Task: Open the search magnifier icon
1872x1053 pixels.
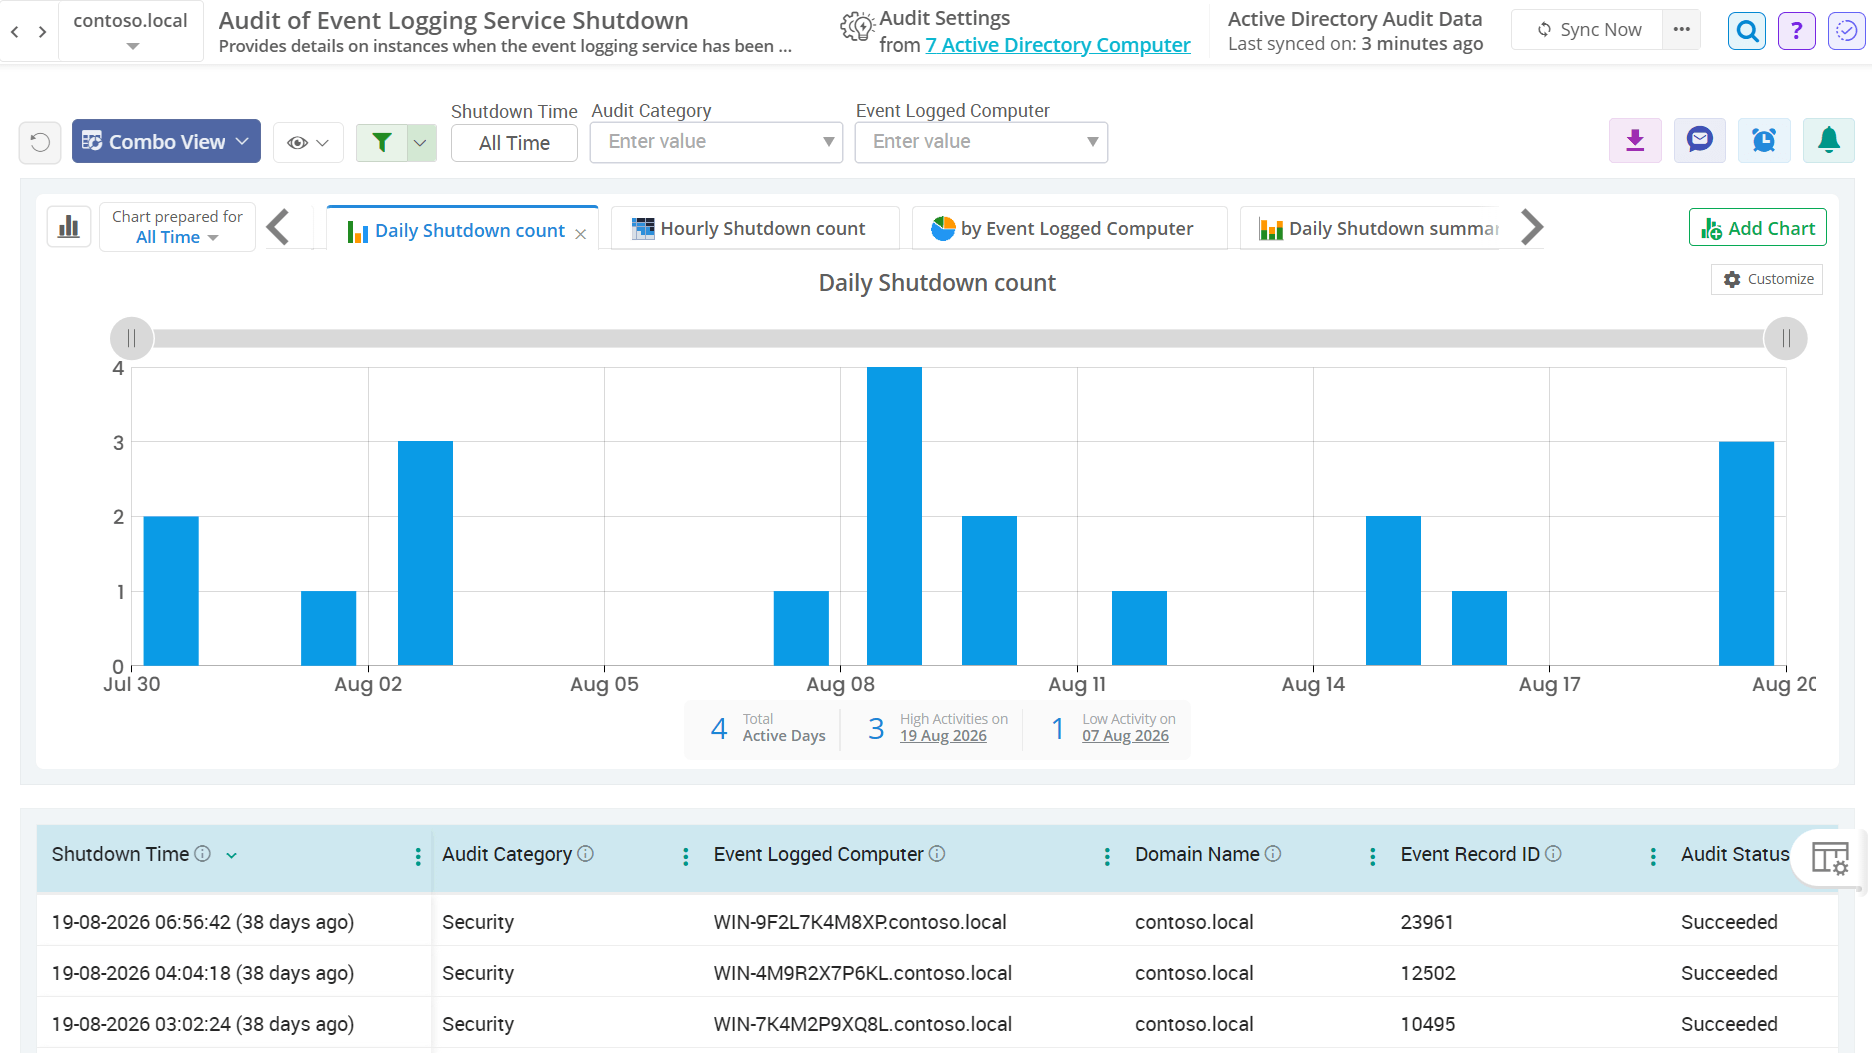Action: pos(1747,31)
